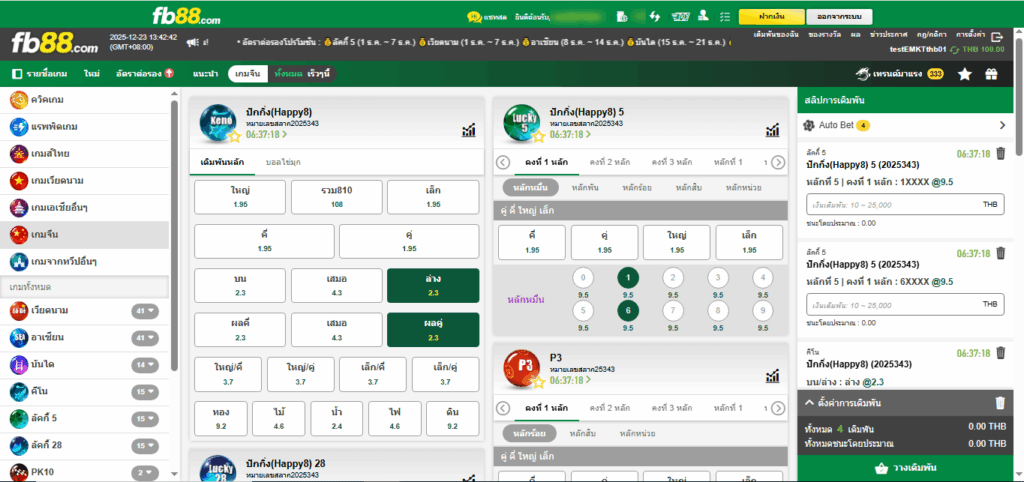Open เกมเวียดนาม category in sidebar
1024x482 pixels.
pos(84,180)
